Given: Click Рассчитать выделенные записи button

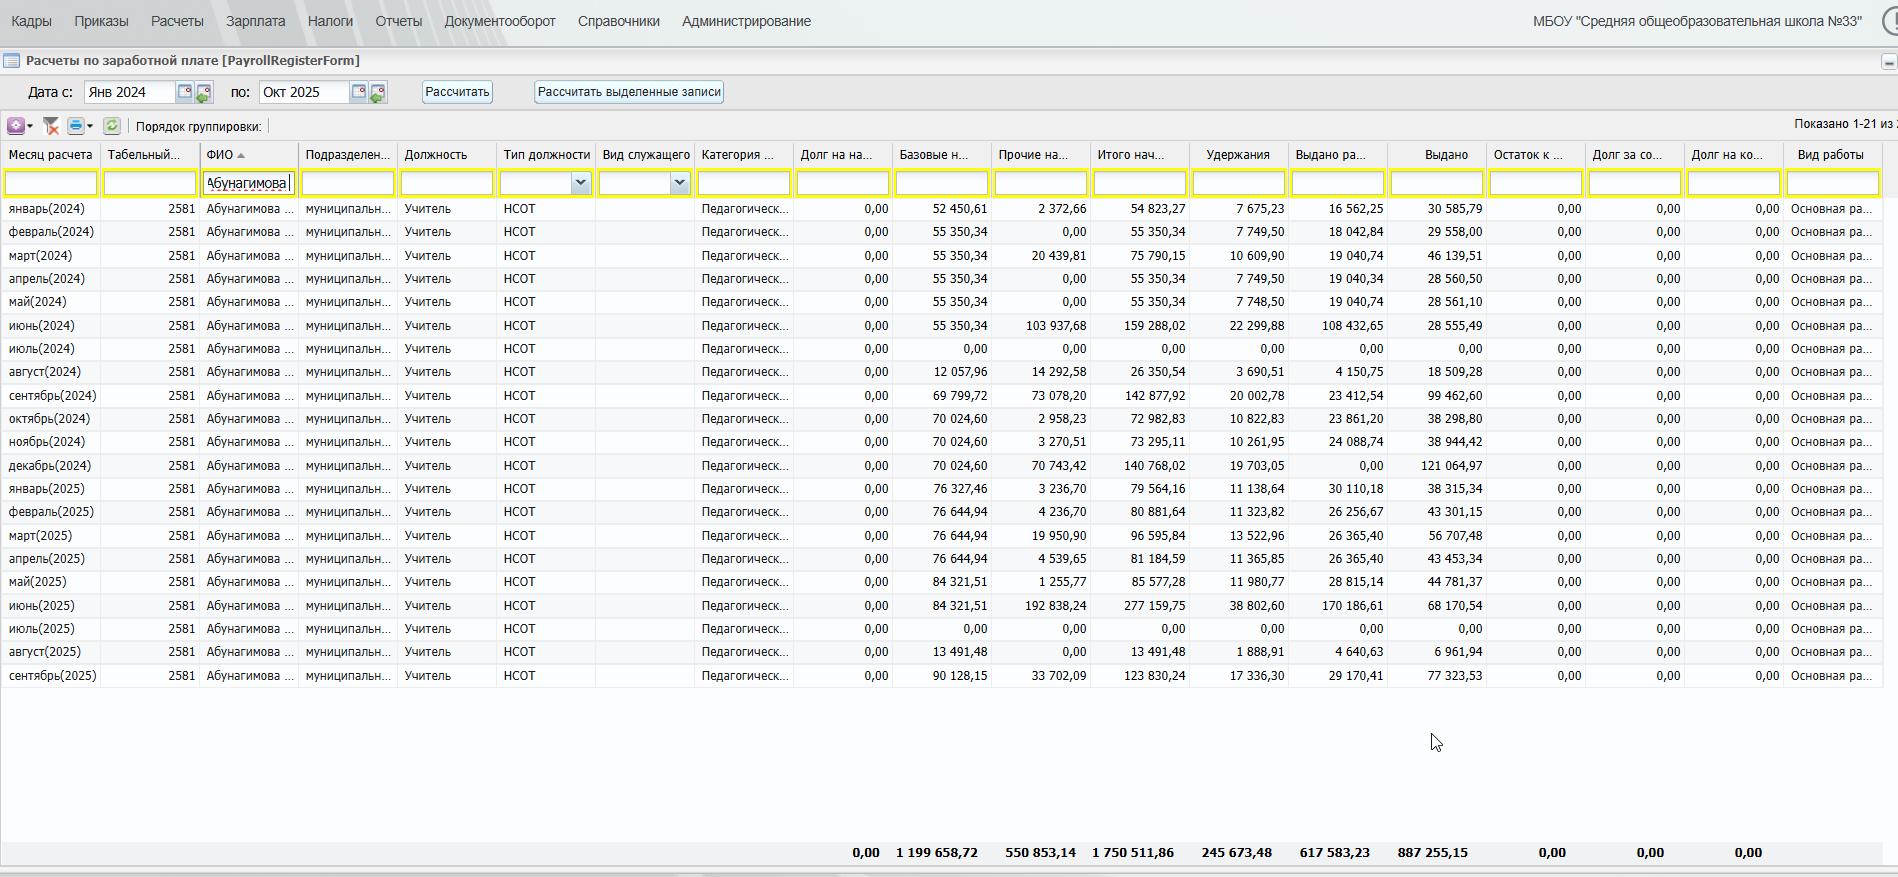Looking at the screenshot, I should click(x=629, y=92).
